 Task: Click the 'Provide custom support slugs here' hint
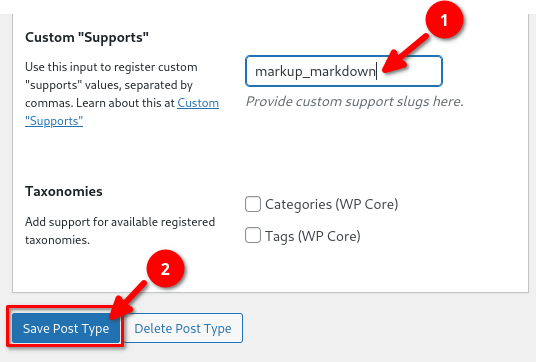354,102
